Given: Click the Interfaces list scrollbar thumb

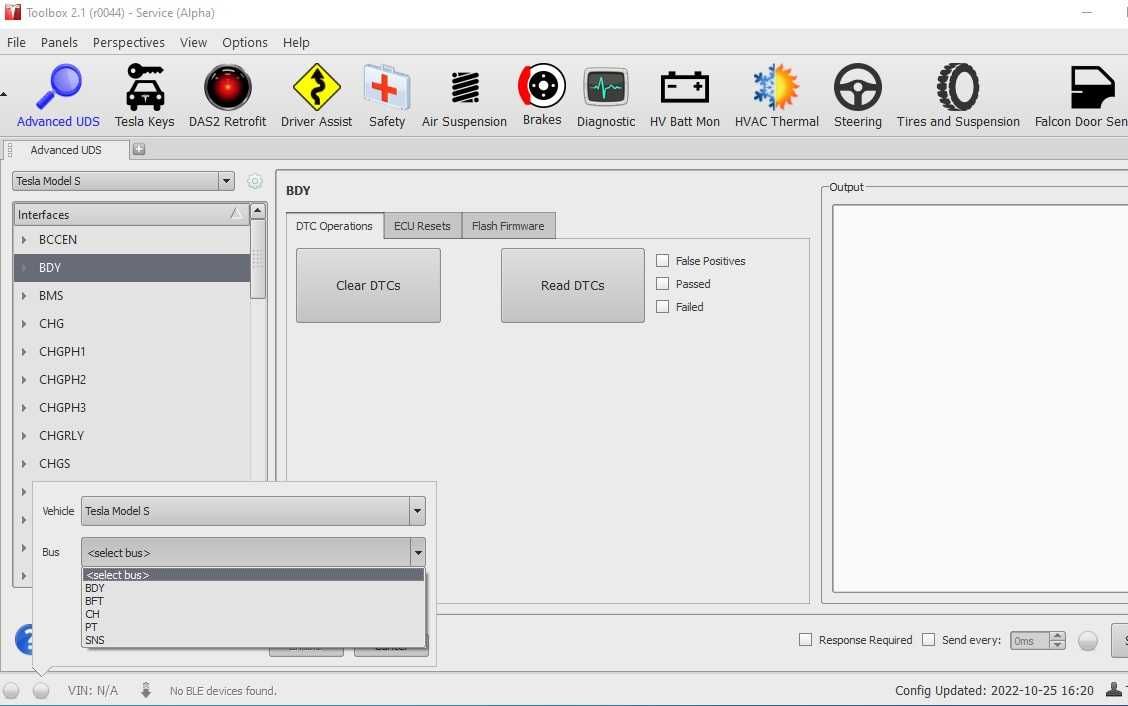Looking at the screenshot, I should coord(258,259).
